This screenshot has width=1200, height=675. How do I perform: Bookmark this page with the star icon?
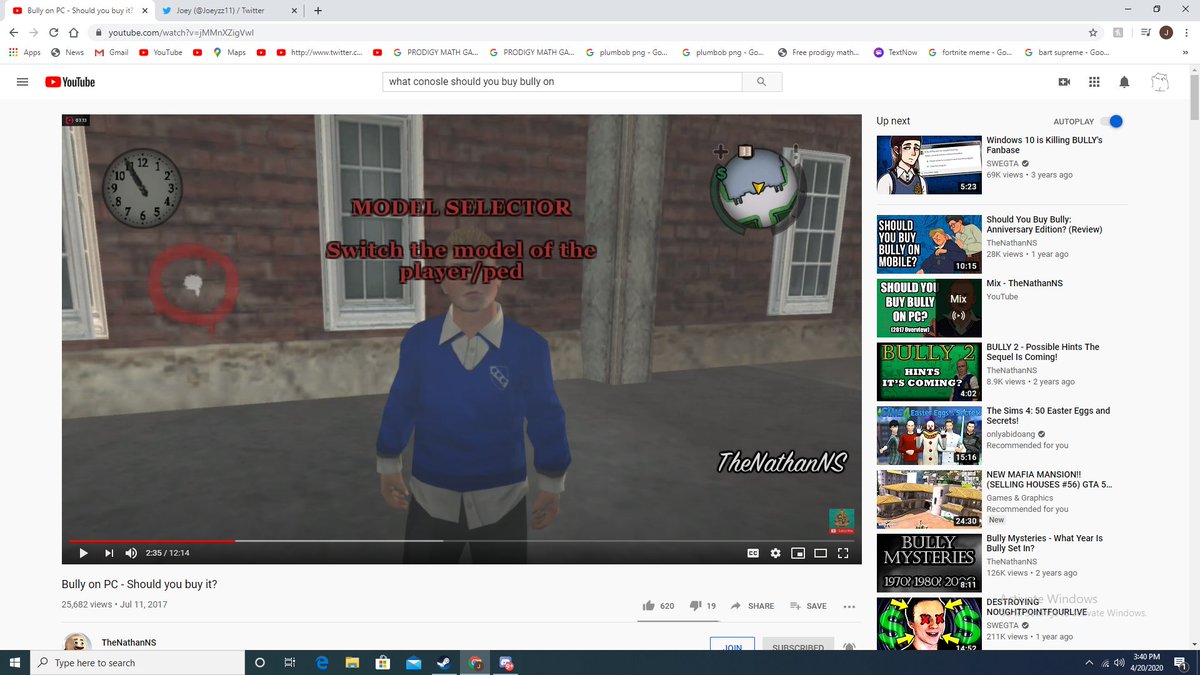(x=1094, y=32)
